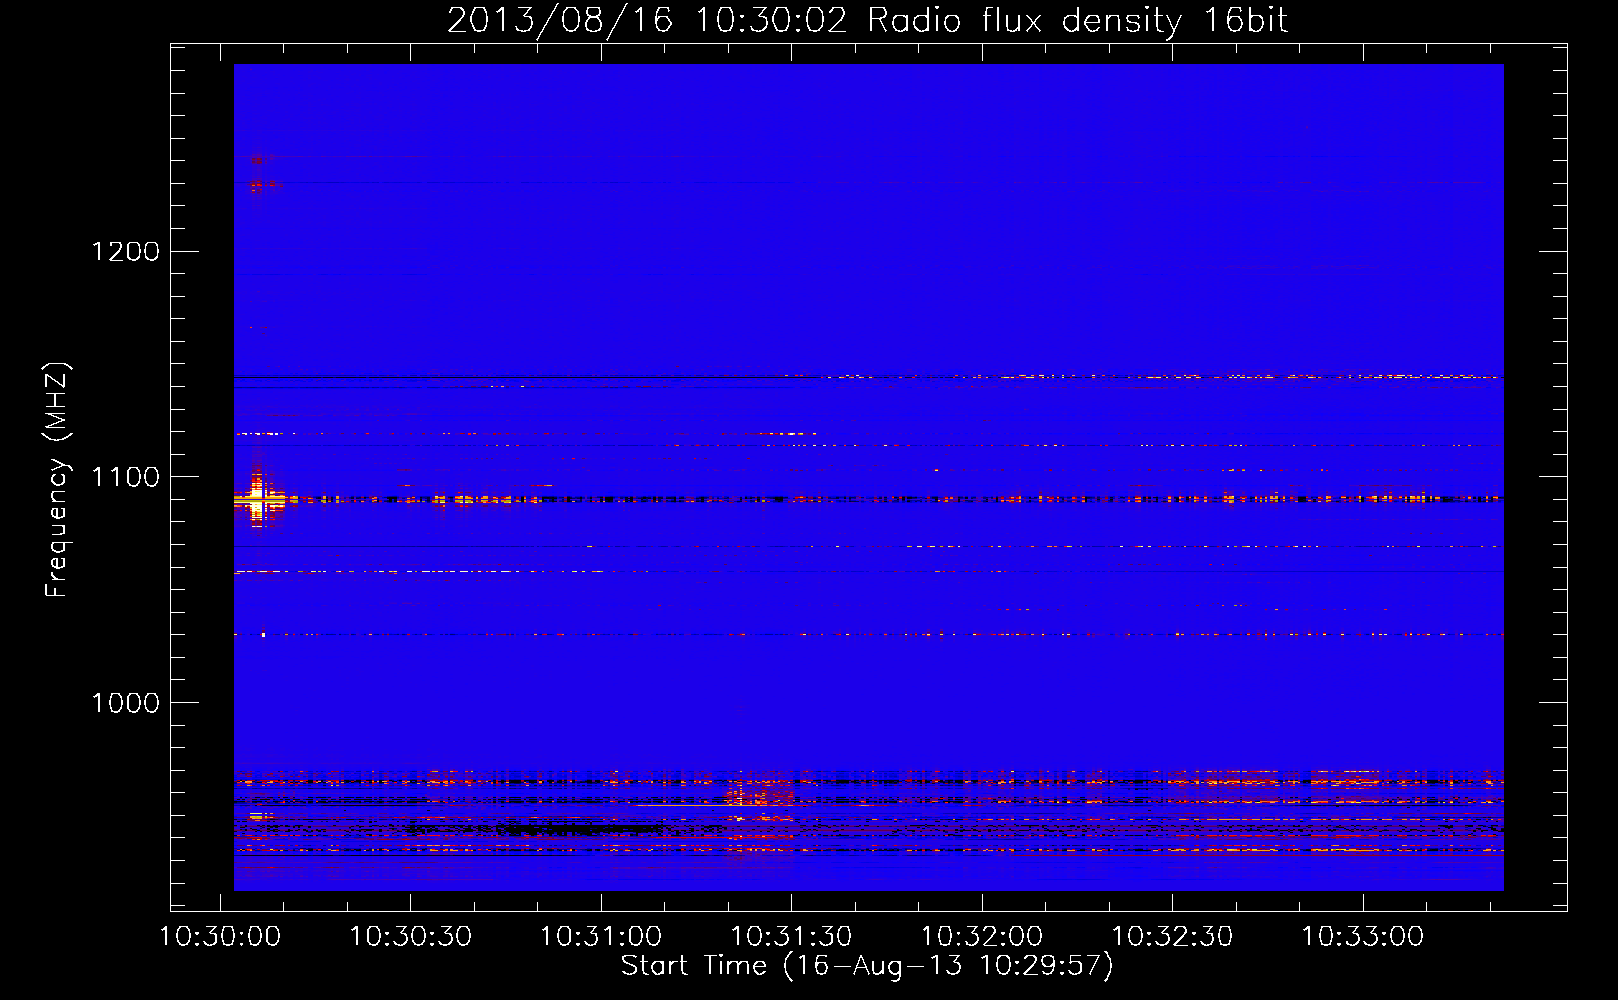Screen dimensions: 1618x1000
Task: Click the 10:30:30 time tick label
Action: (x=411, y=937)
